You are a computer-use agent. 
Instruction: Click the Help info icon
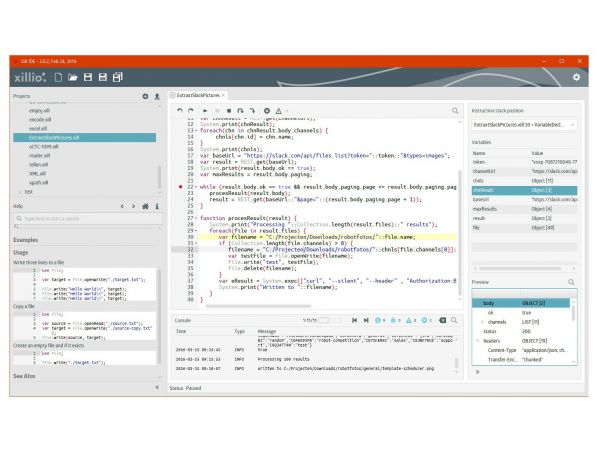coord(157,206)
